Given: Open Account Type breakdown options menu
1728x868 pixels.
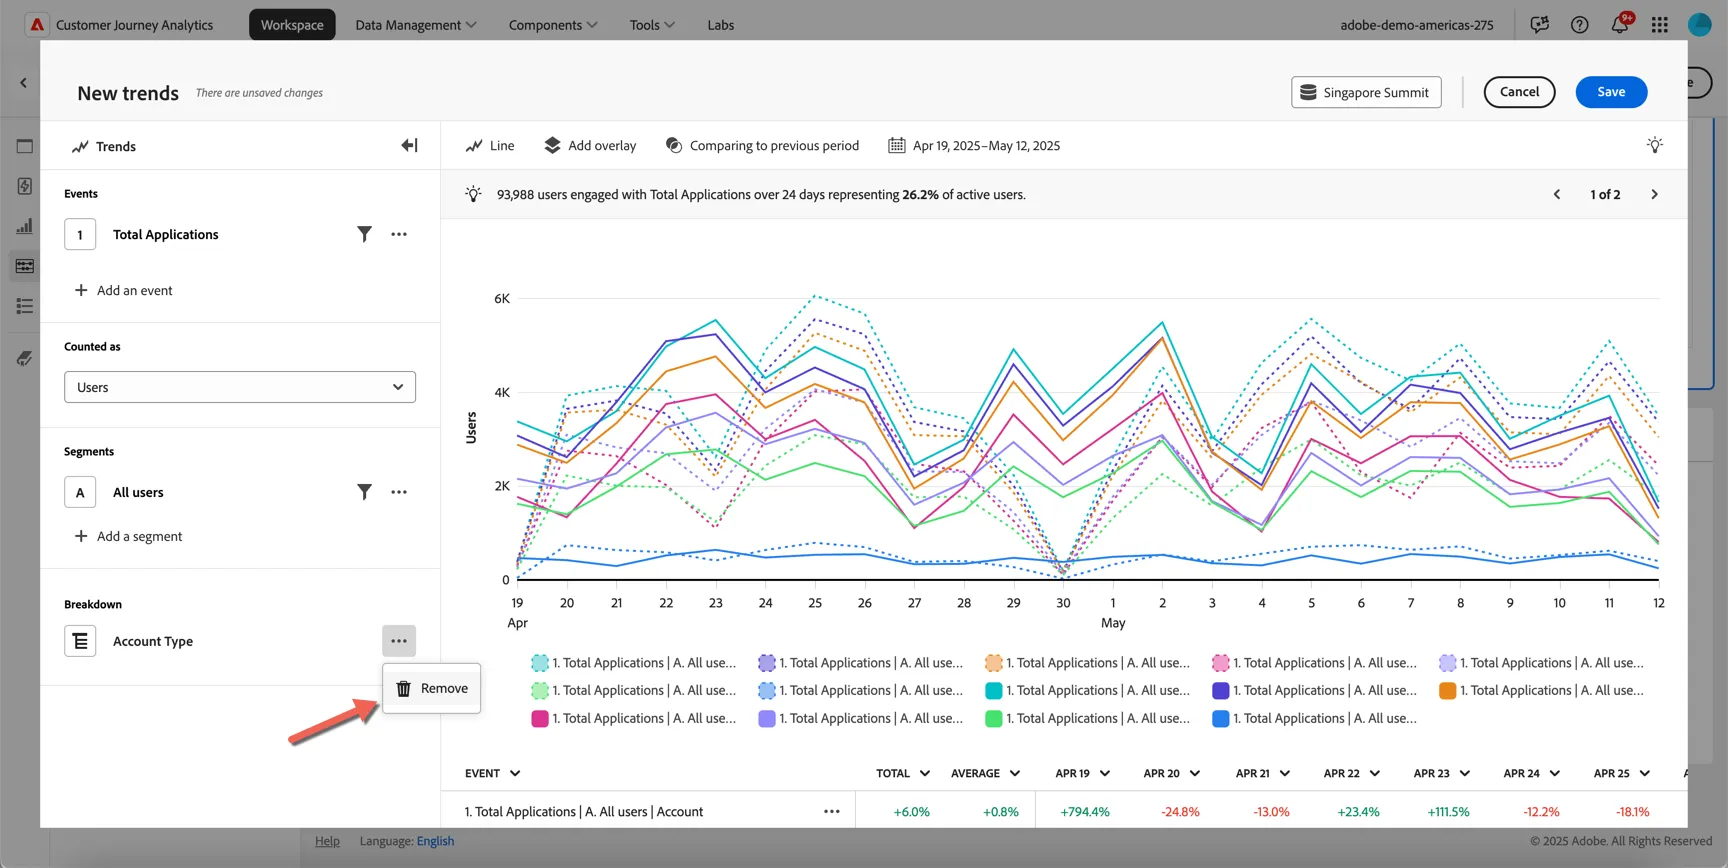Looking at the screenshot, I should click(399, 641).
